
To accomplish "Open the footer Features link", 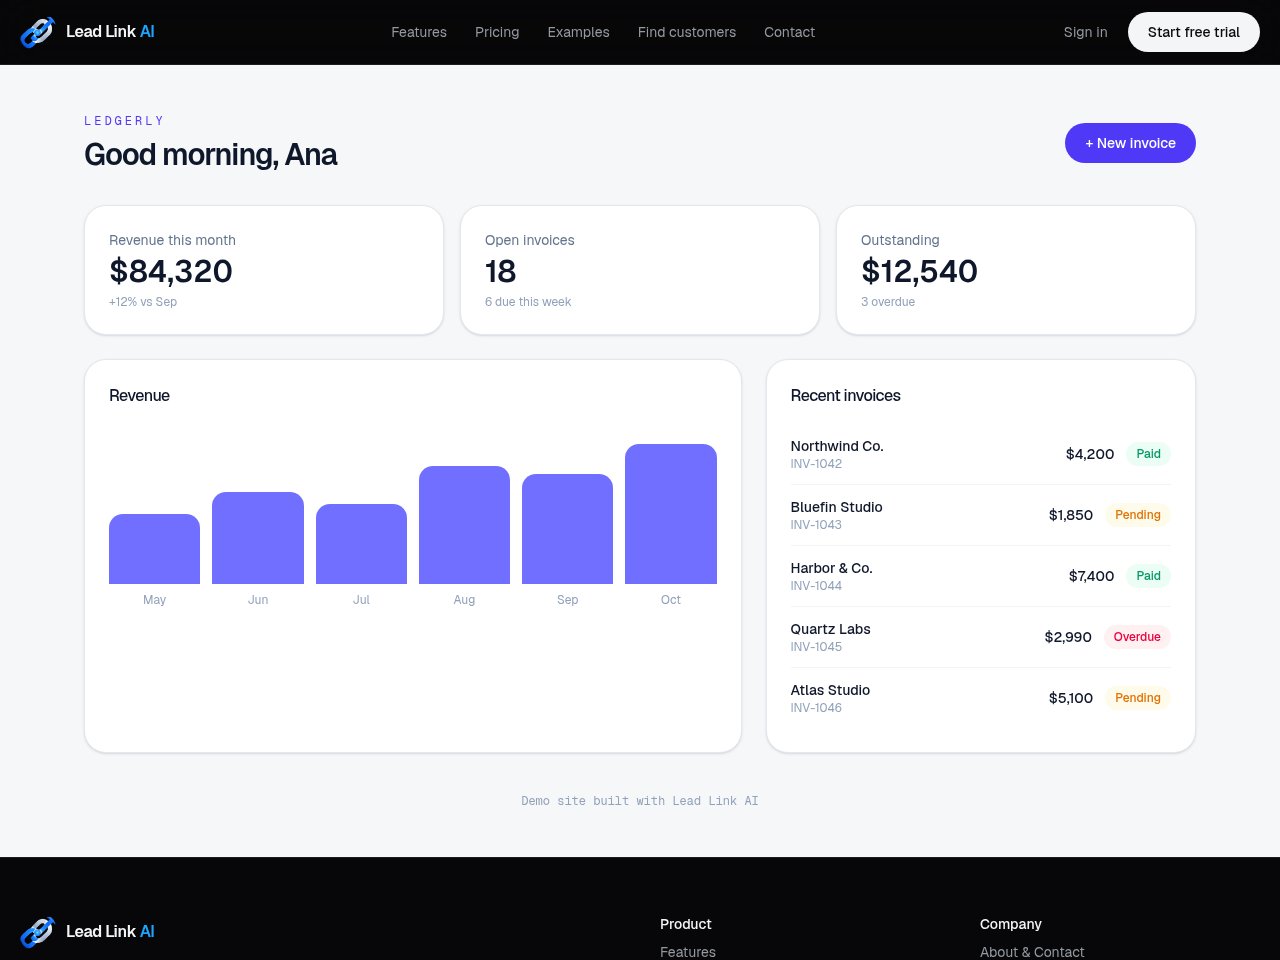I will tap(688, 952).
